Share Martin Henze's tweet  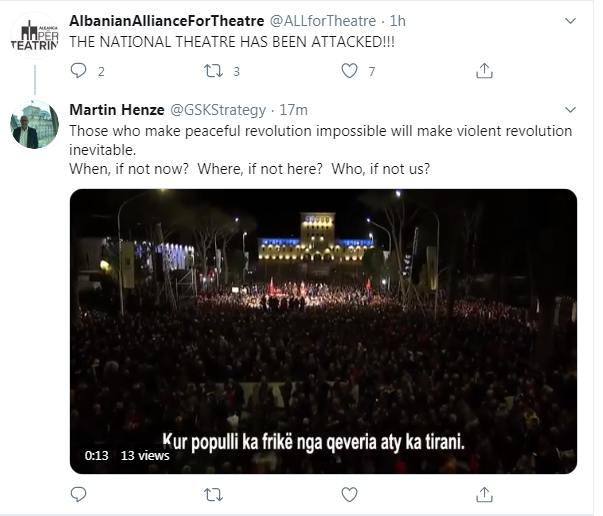(484, 495)
